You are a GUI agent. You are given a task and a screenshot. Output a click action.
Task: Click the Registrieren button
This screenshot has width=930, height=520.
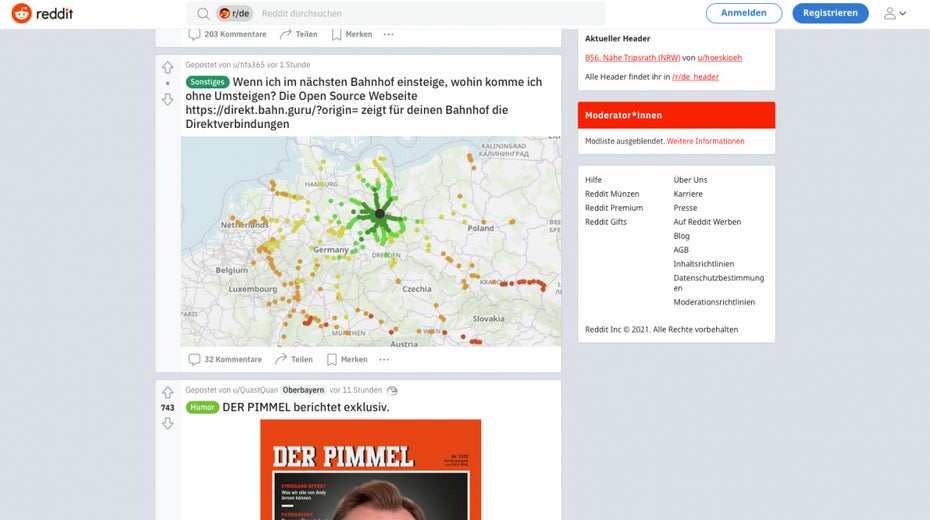point(830,13)
